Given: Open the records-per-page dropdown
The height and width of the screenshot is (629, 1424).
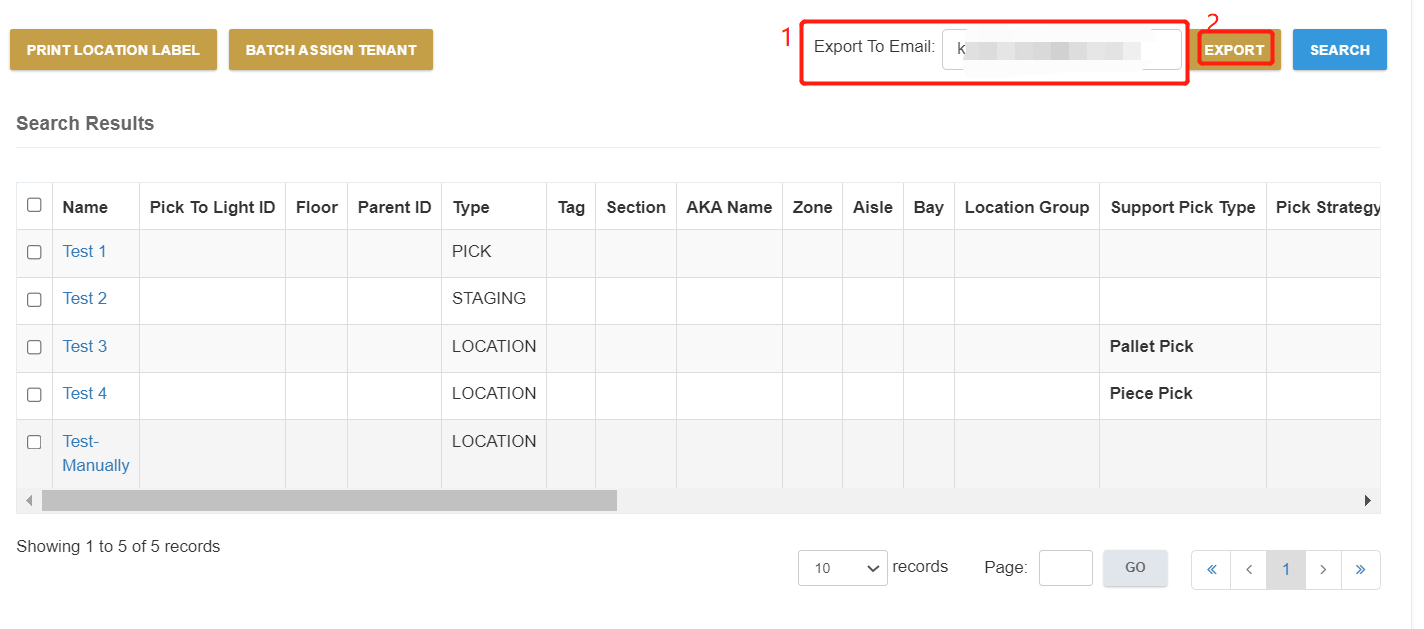Looking at the screenshot, I should point(842,568).
